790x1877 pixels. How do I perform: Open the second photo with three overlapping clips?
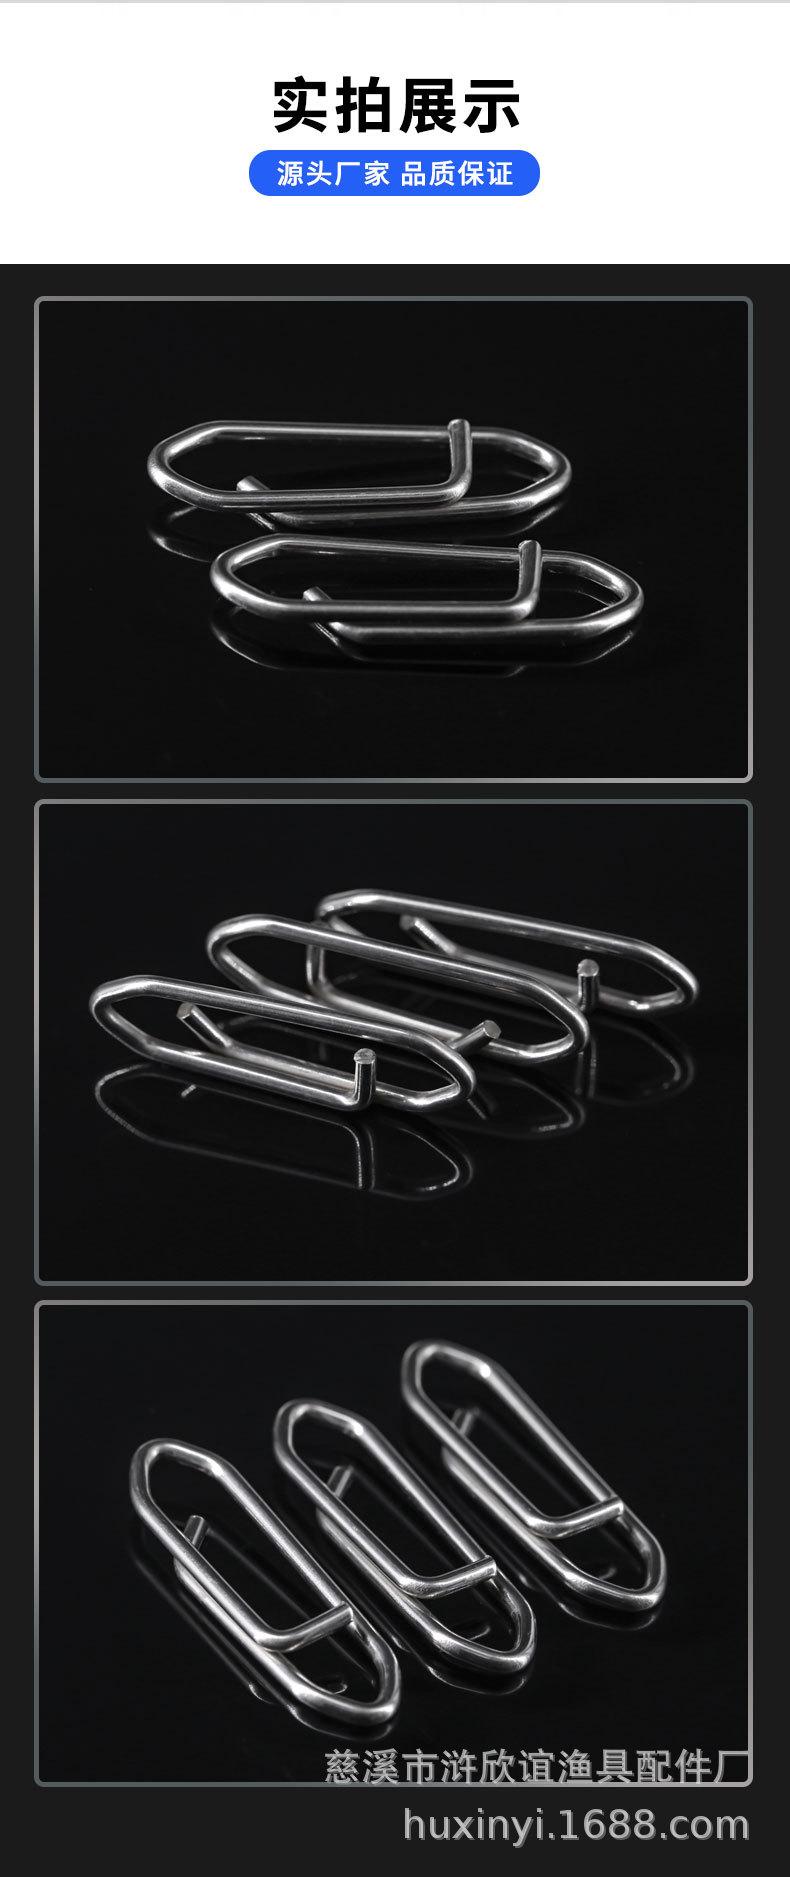(393, 1042)
